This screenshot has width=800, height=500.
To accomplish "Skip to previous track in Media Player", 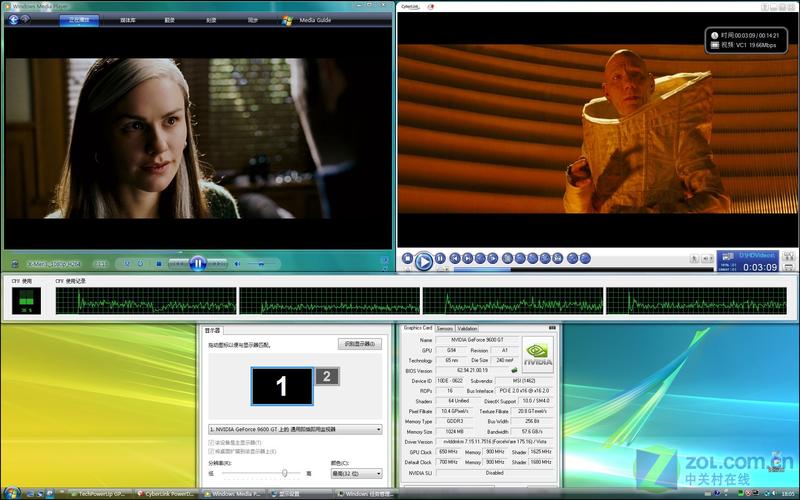I will [179, 264].
